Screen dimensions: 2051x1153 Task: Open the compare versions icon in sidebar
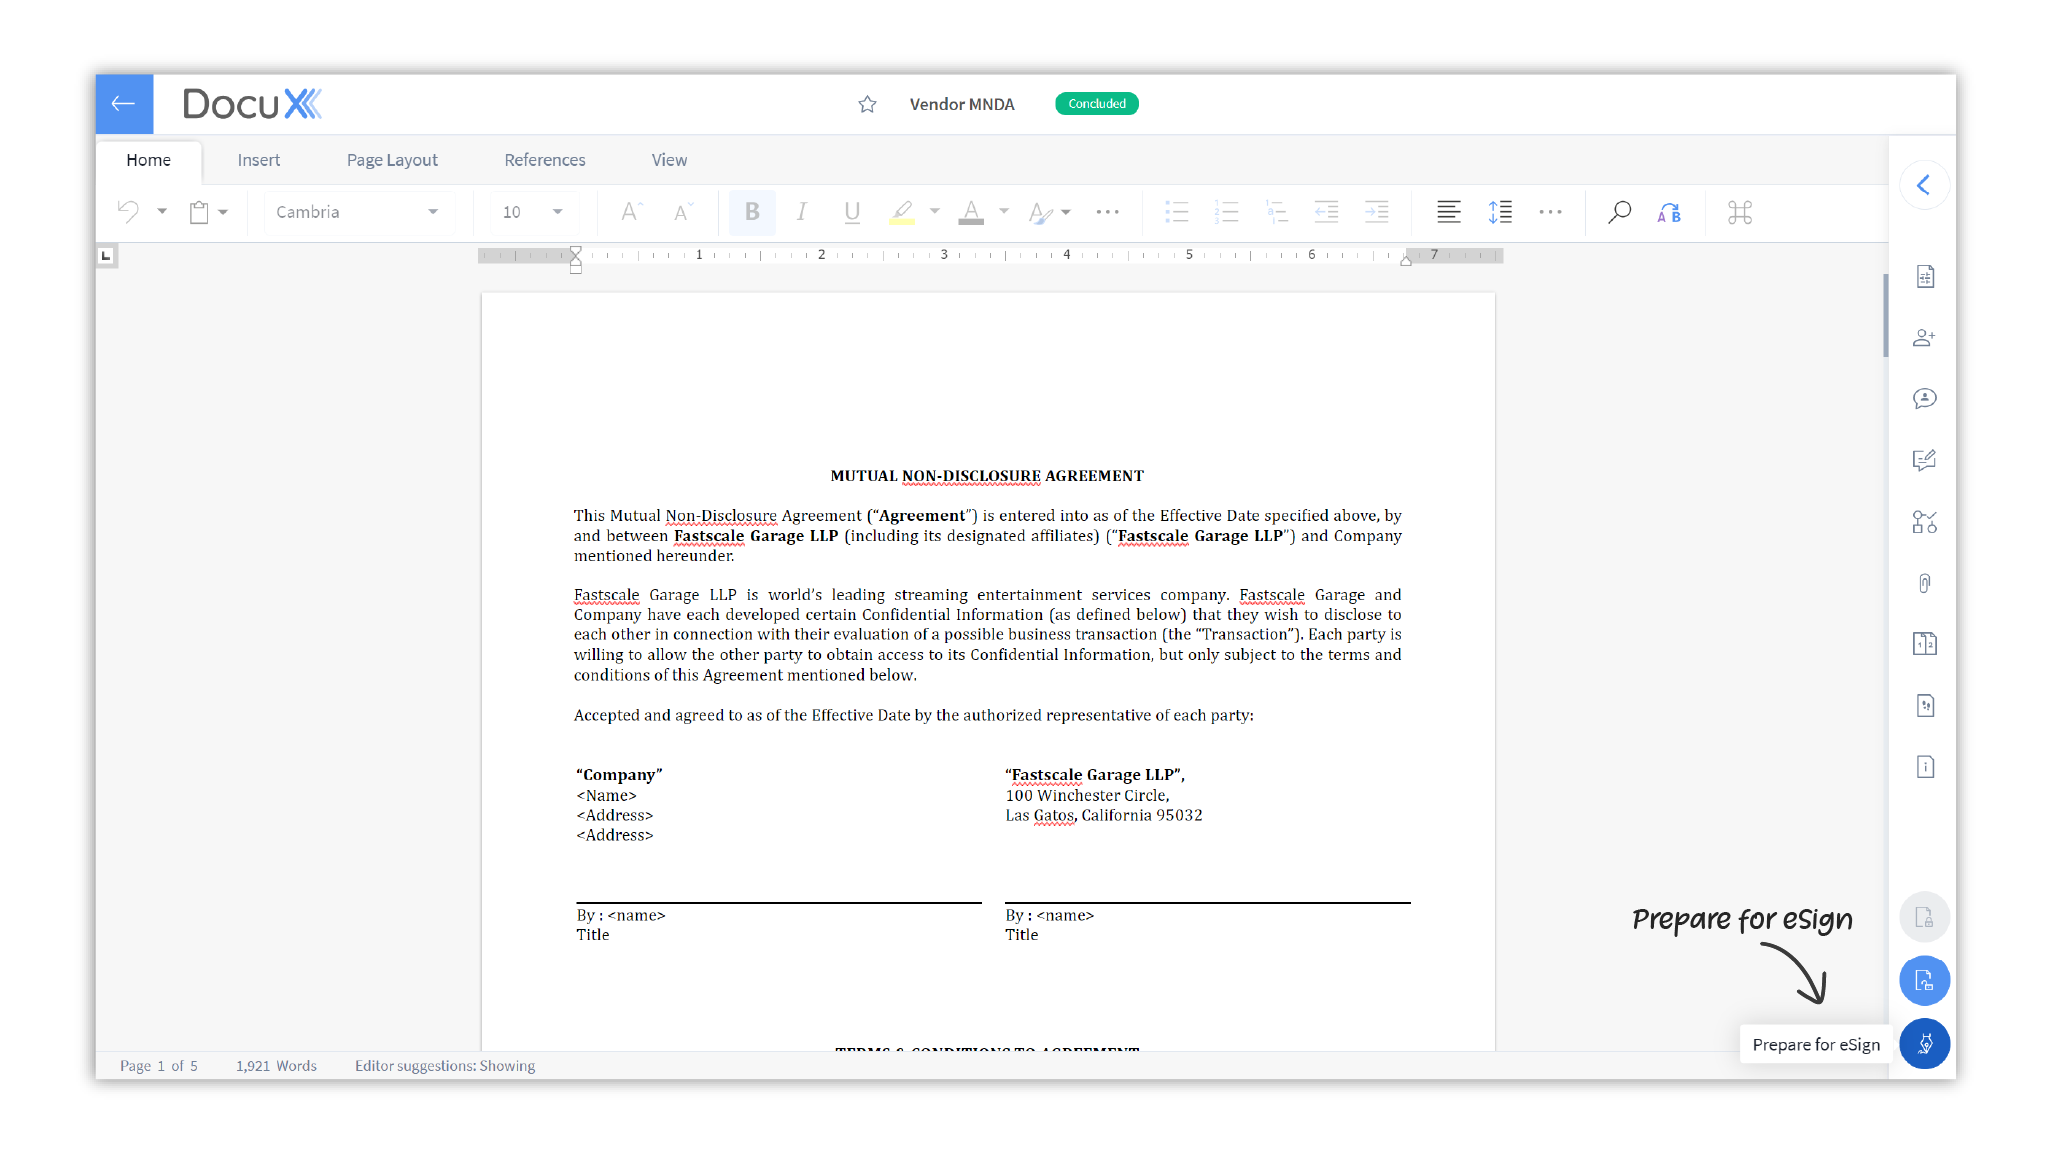[x=1925, y=644]
